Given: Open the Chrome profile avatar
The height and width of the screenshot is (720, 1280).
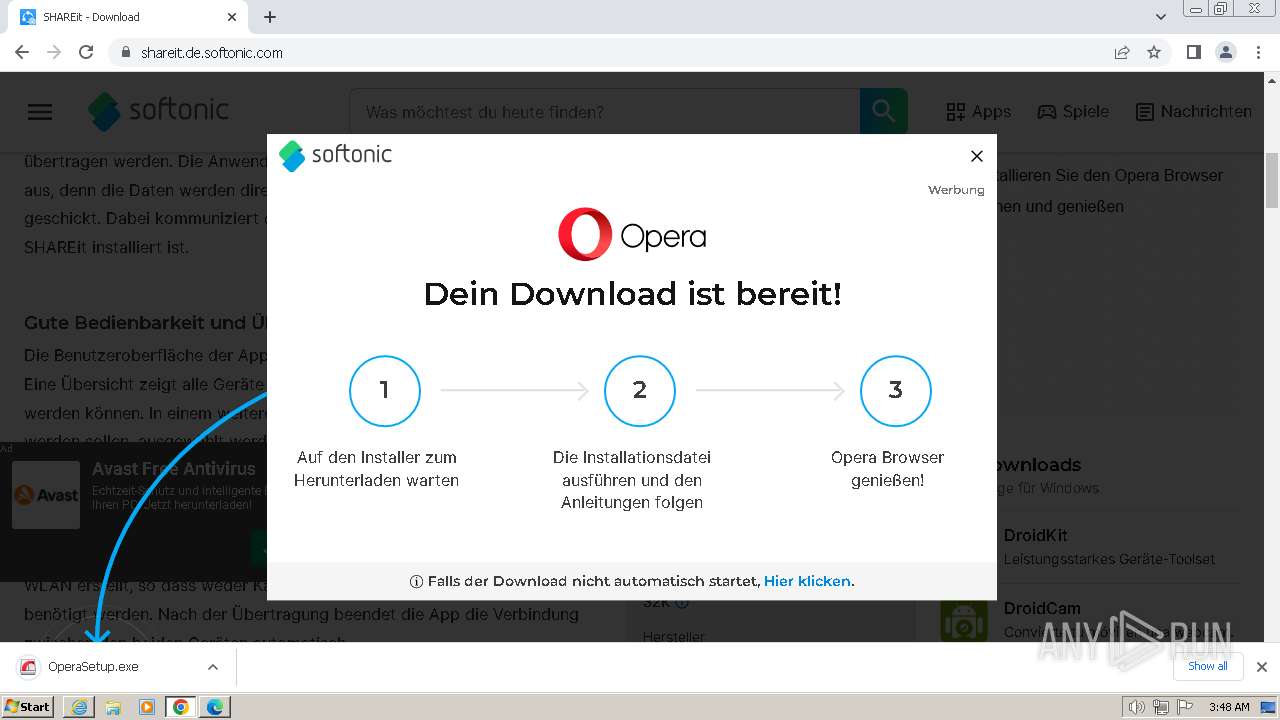Looking at the screenshot, I should tap(1225, 52).
